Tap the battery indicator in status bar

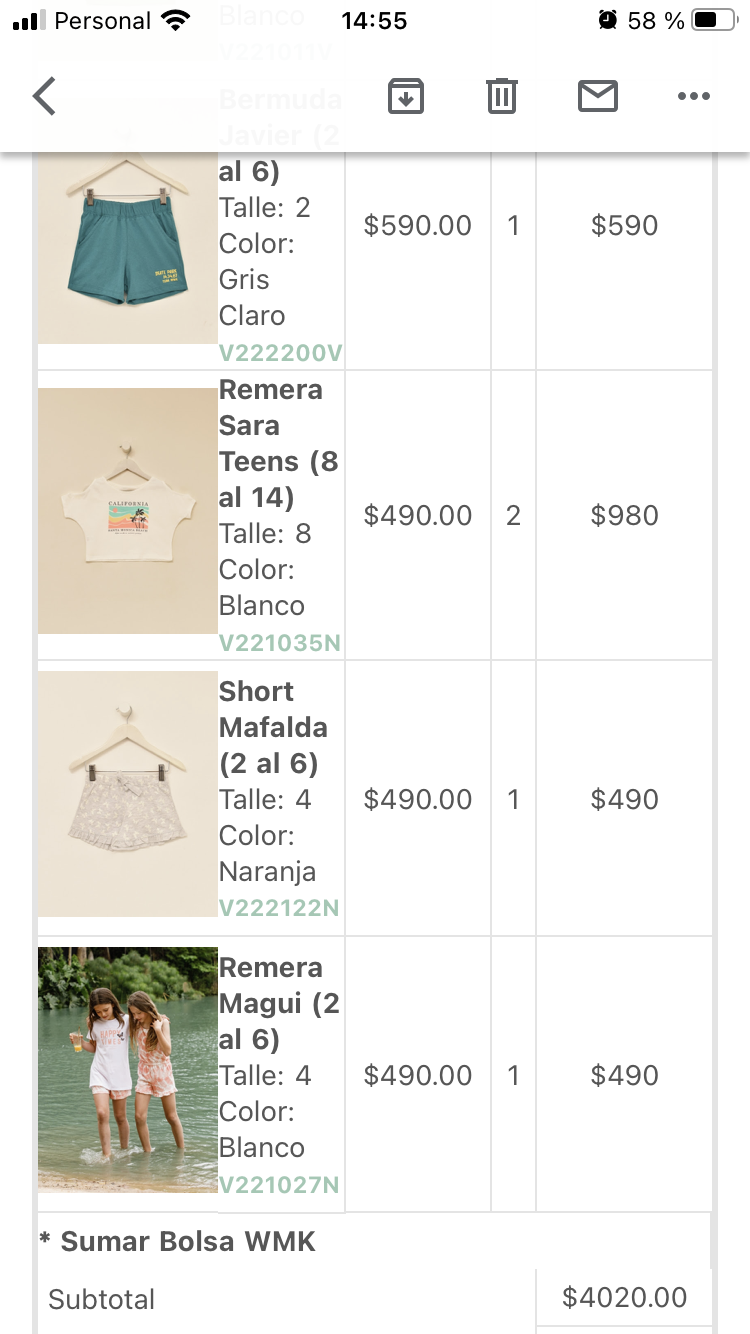tap(714, 20)
